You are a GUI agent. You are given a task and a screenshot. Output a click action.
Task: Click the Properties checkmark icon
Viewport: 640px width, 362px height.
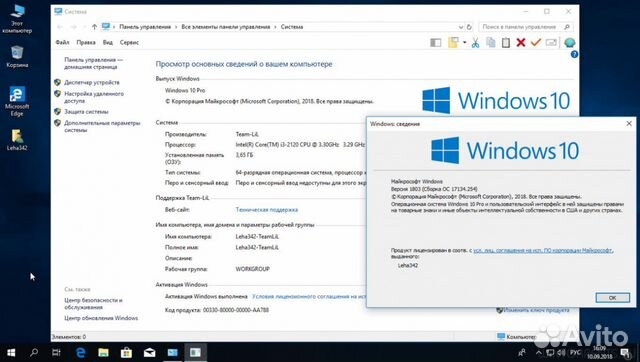pos(536,42)
